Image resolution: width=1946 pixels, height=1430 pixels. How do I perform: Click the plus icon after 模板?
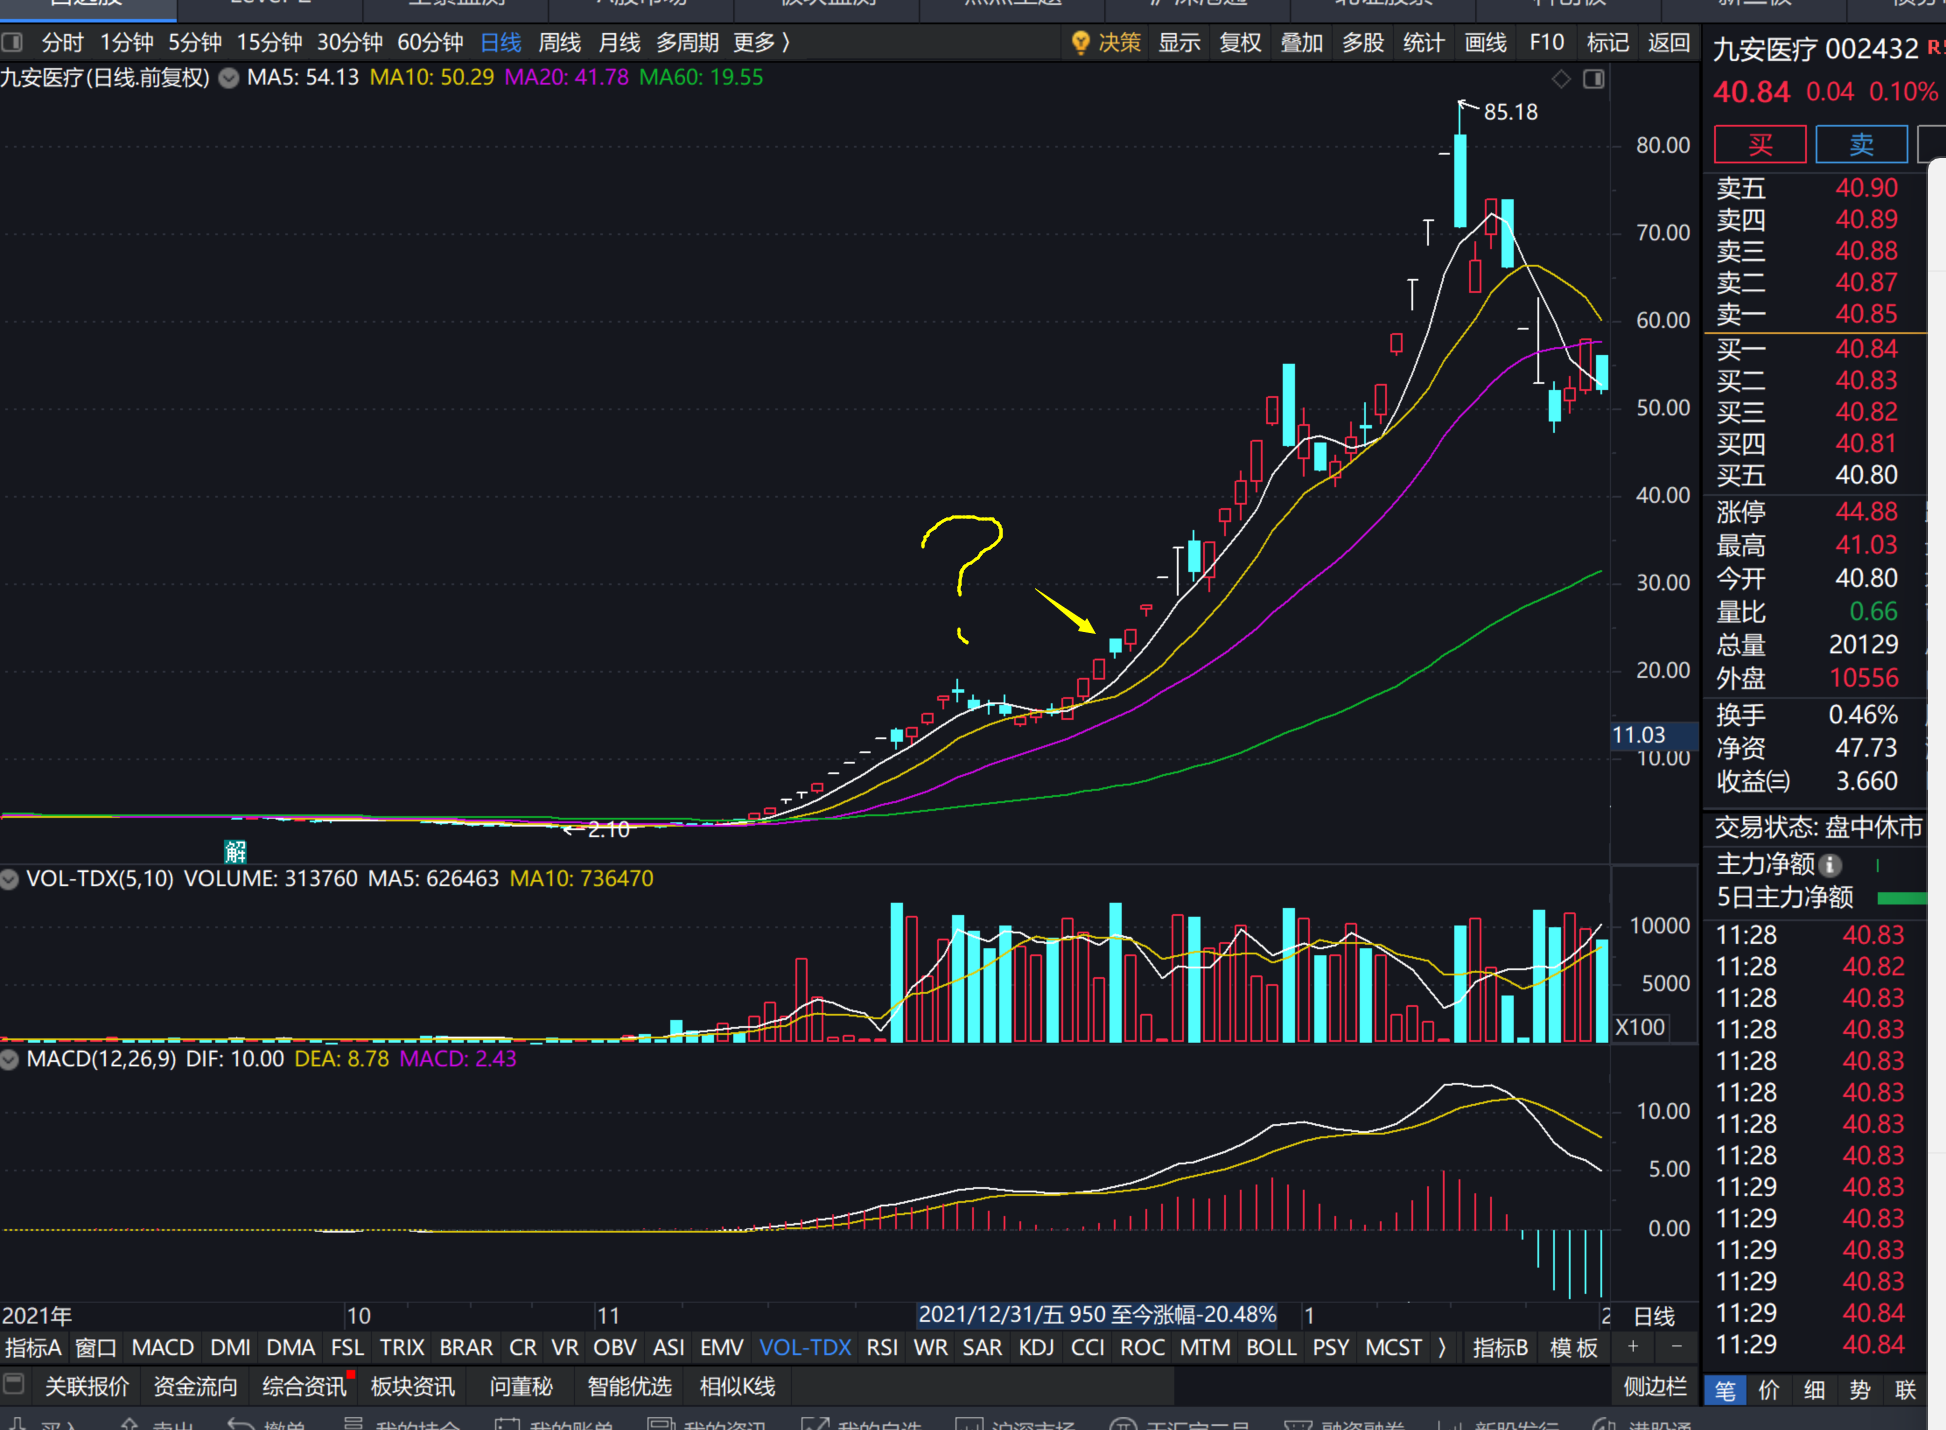[x=1633, y=1347]
